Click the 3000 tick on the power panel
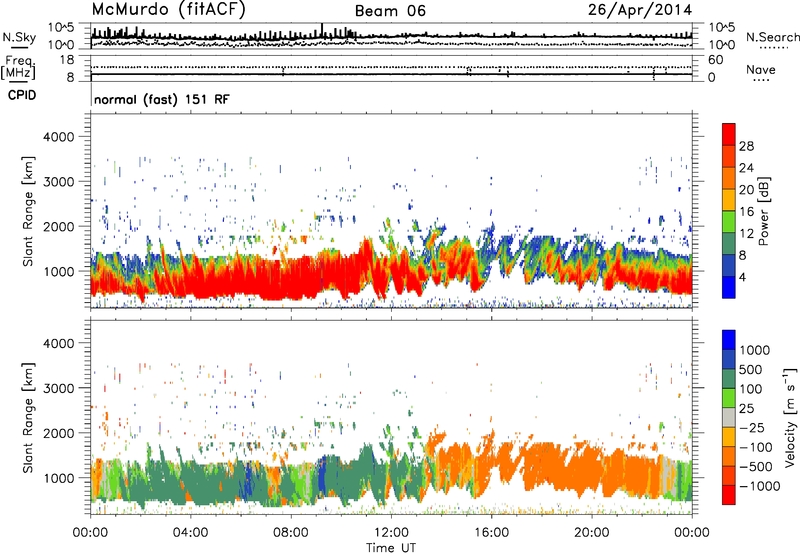The height and width of the screenshot is (554, 800). [58, 182]
